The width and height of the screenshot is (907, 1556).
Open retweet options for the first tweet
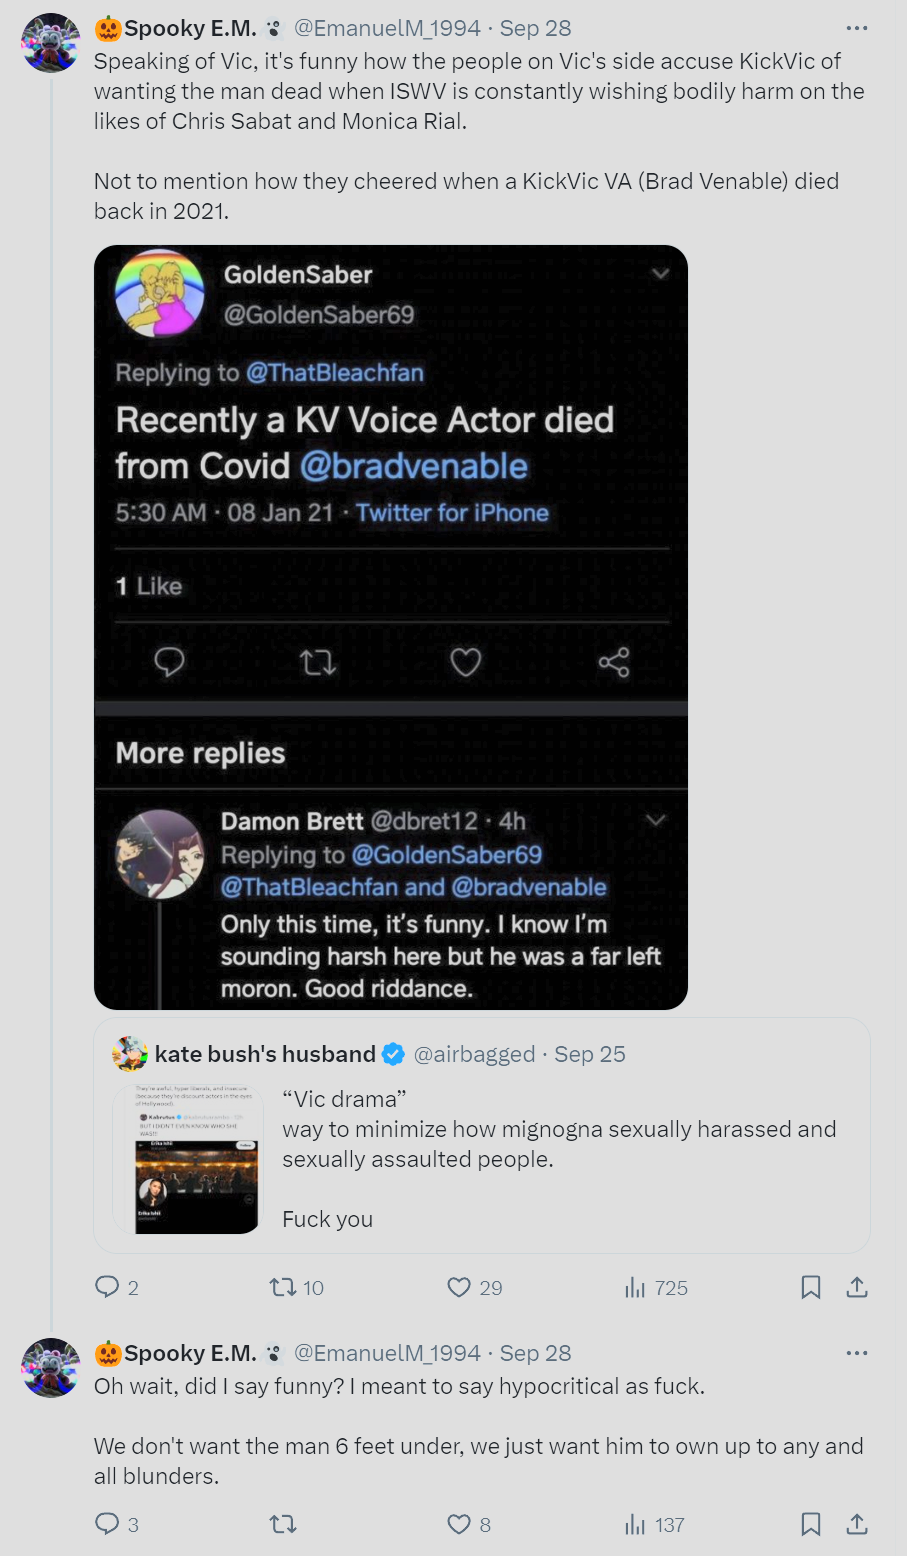[283, 1288]
